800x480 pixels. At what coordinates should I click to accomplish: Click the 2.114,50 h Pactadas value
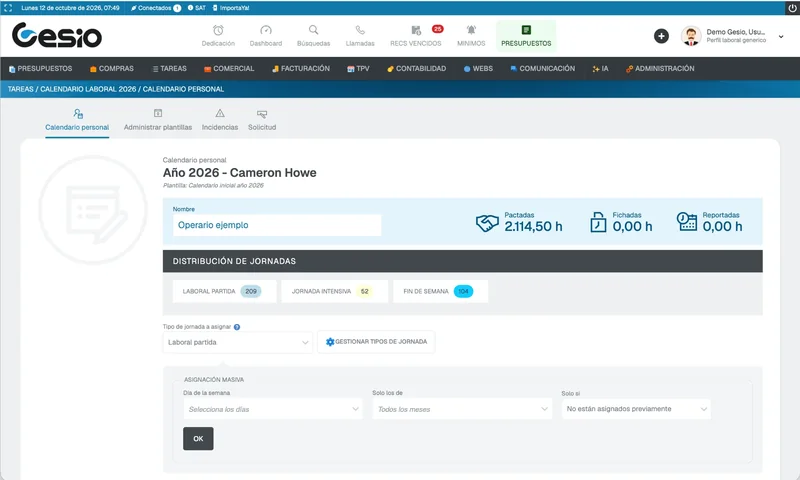pyautogui.click(x=533, y=226)
